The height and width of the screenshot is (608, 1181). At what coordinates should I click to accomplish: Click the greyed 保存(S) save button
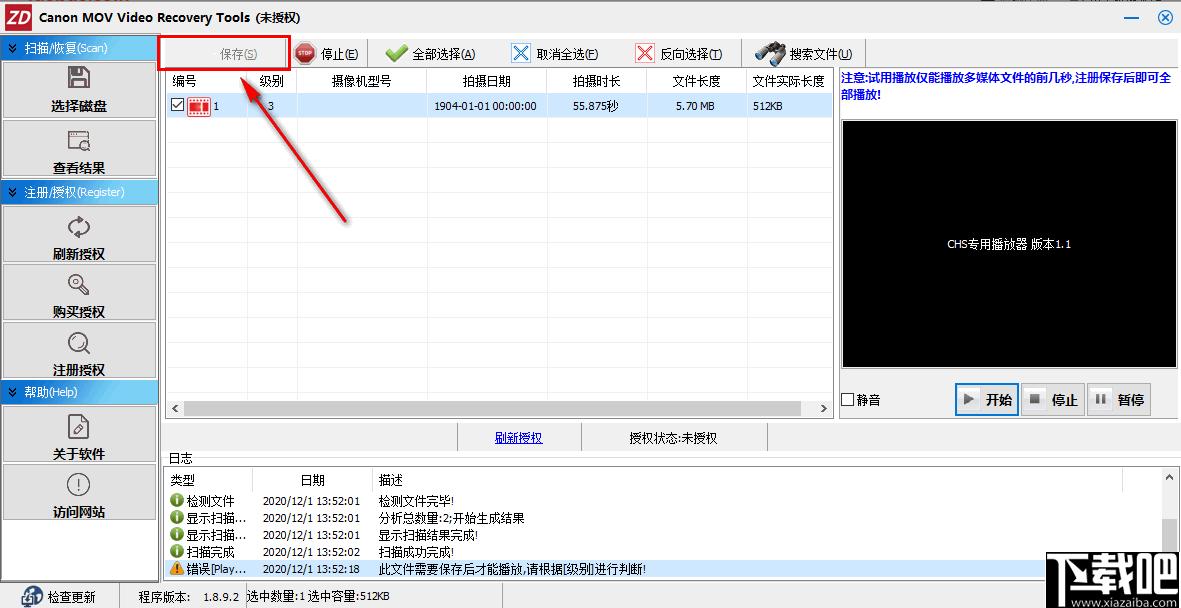point(224,53)
